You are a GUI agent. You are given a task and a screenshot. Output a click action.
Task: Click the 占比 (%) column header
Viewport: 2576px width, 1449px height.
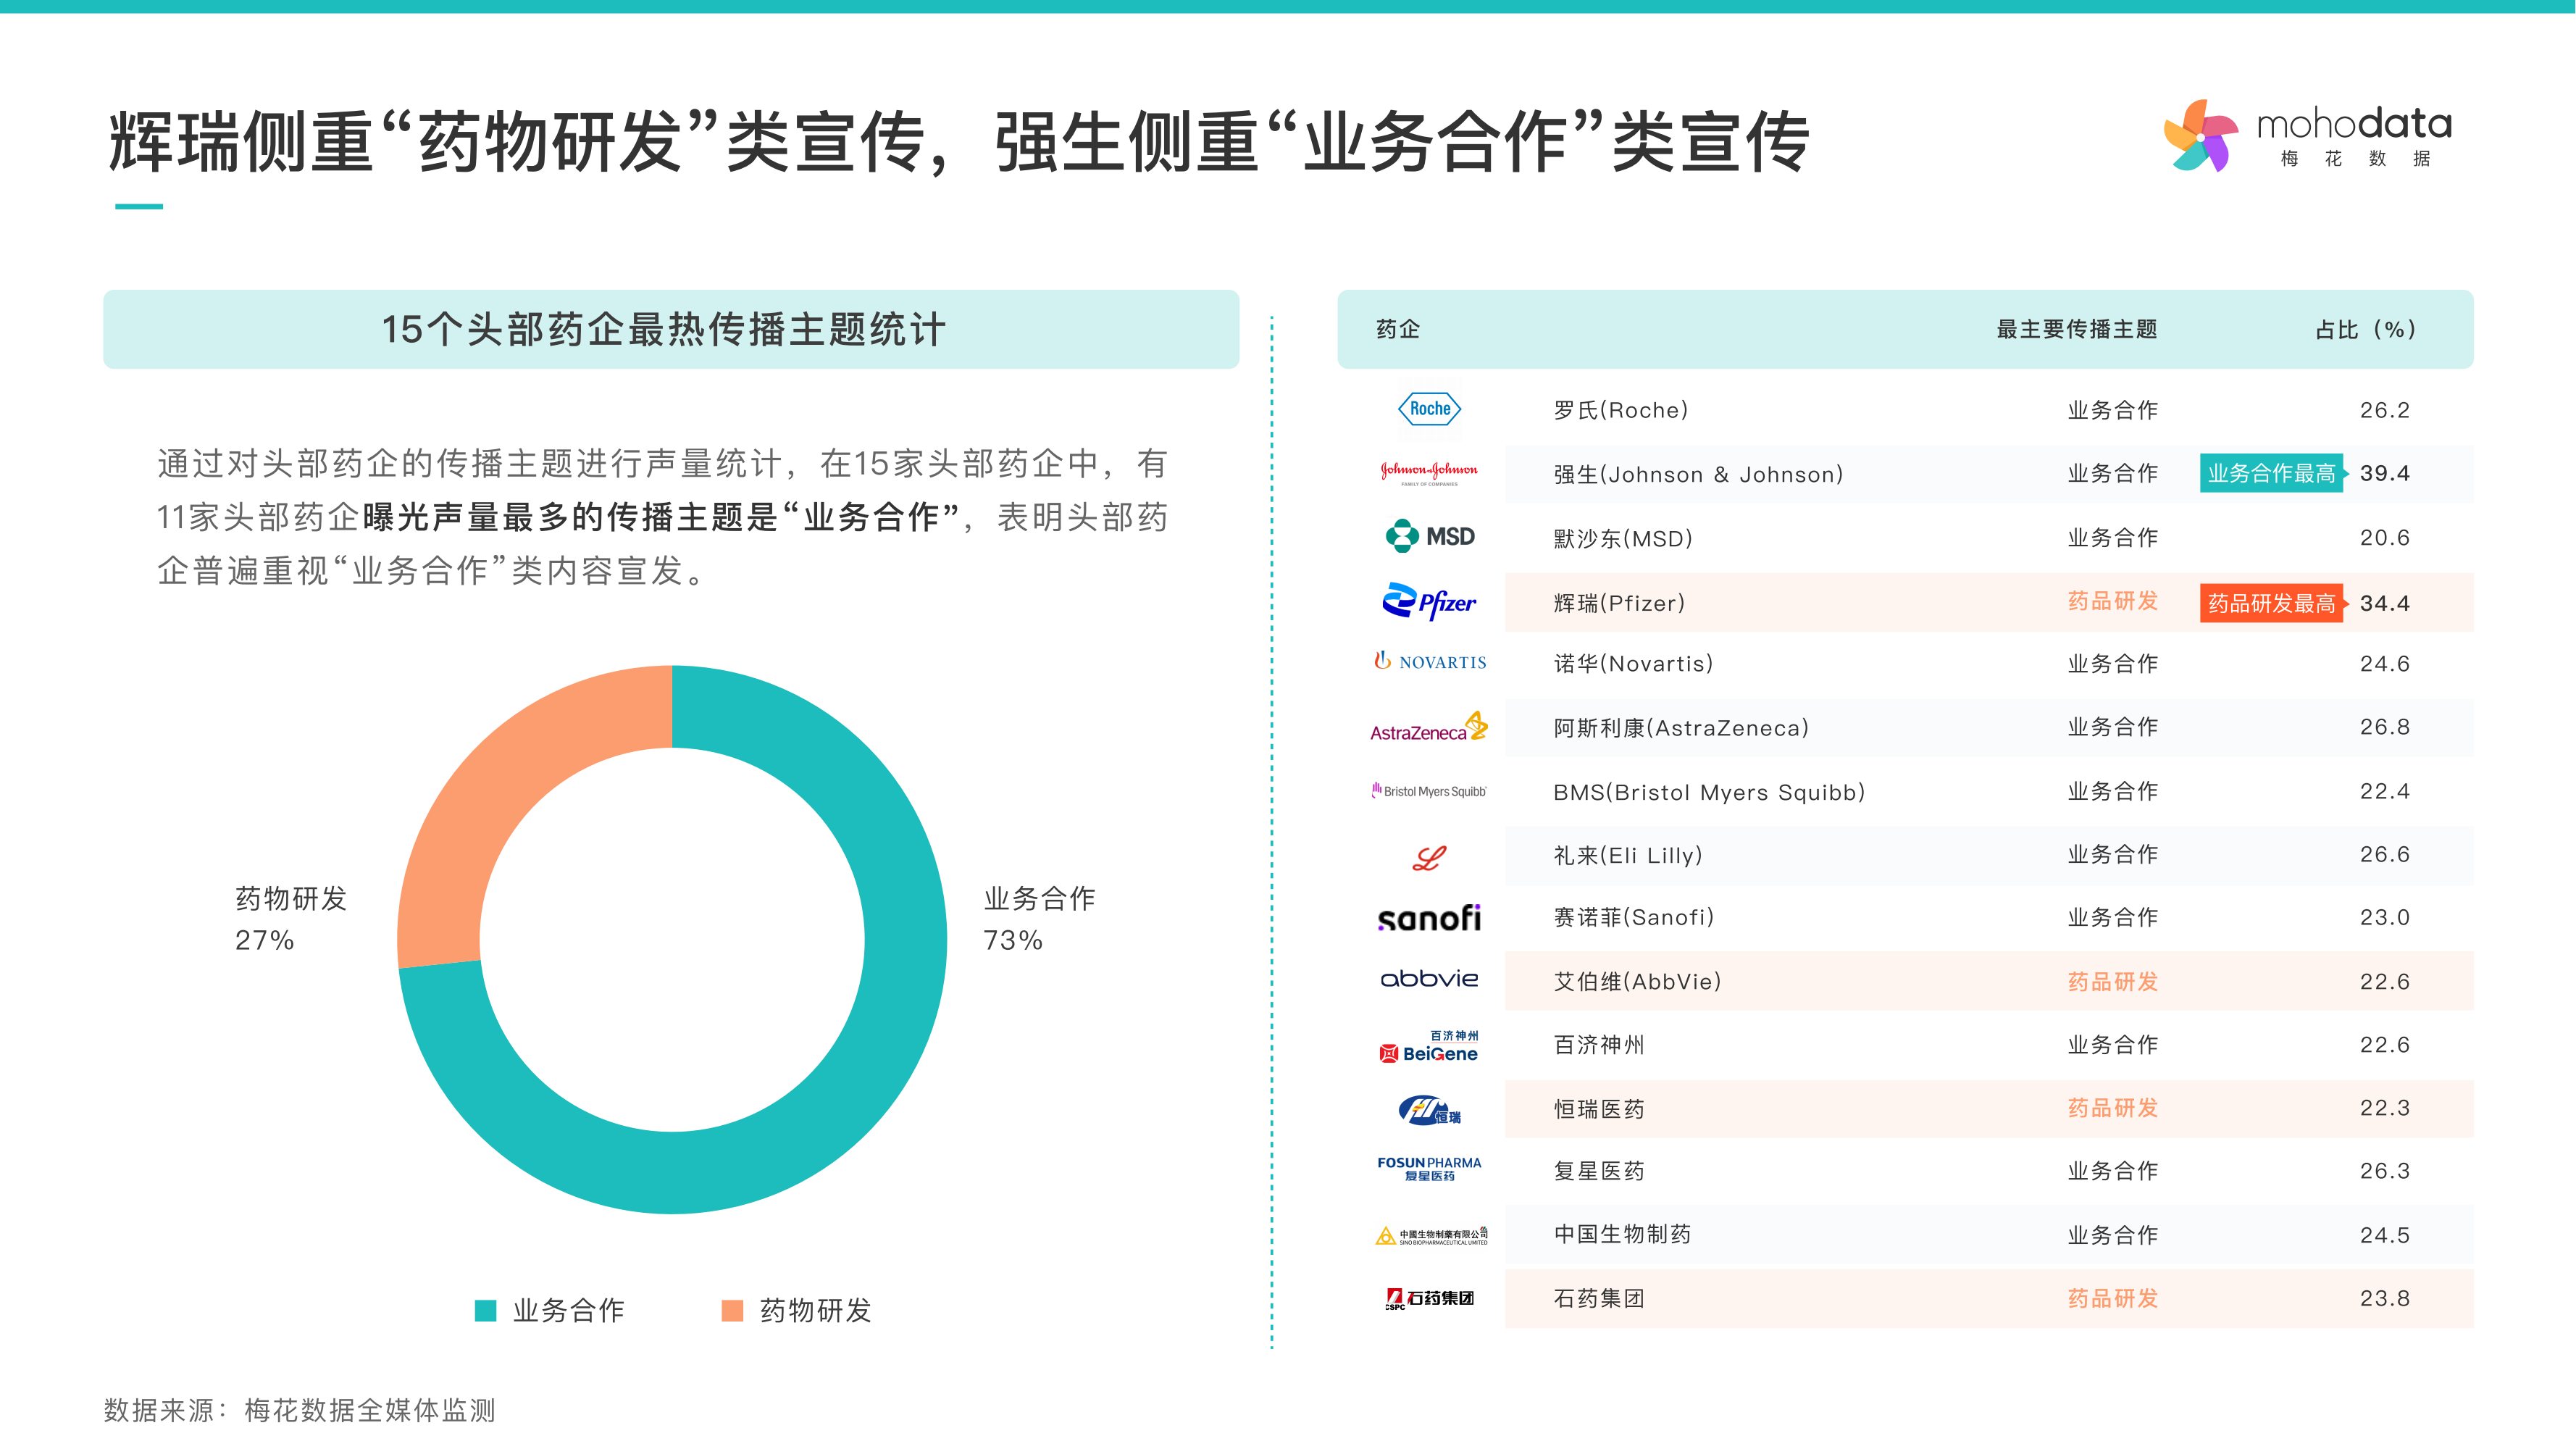[2365, 330]
